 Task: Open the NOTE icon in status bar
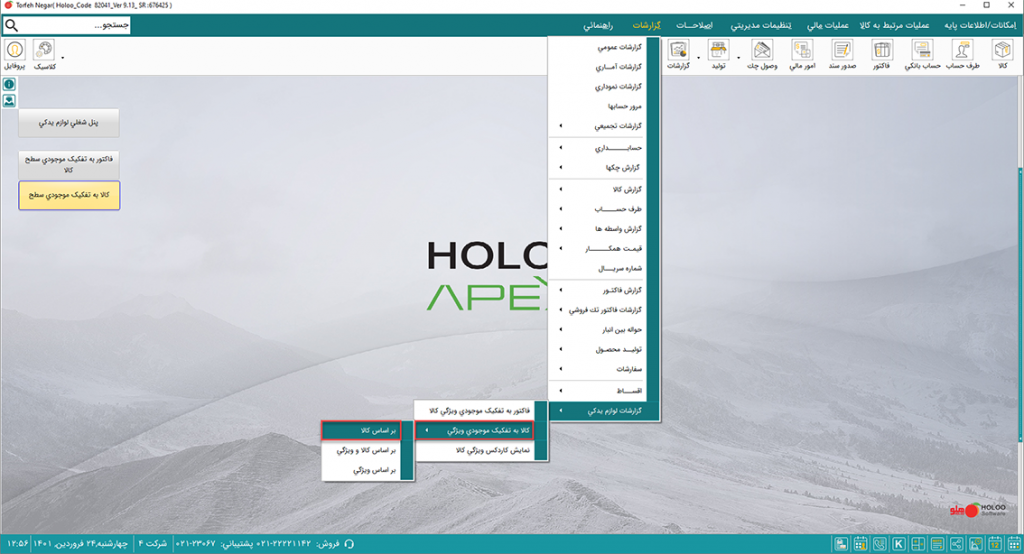coord(937,544)
